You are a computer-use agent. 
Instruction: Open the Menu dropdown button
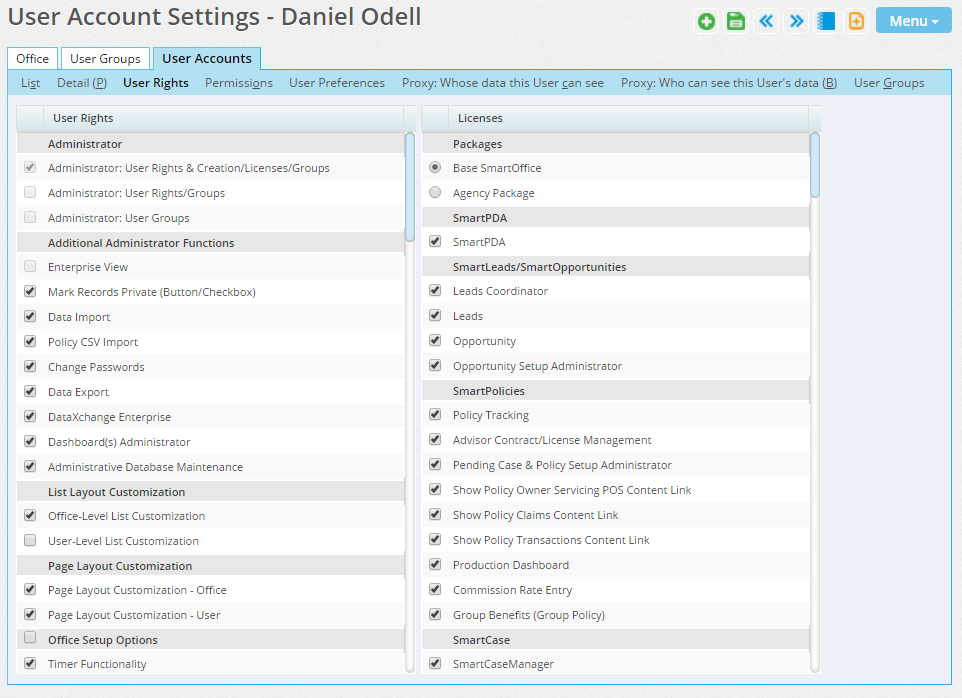click(913, 21)
